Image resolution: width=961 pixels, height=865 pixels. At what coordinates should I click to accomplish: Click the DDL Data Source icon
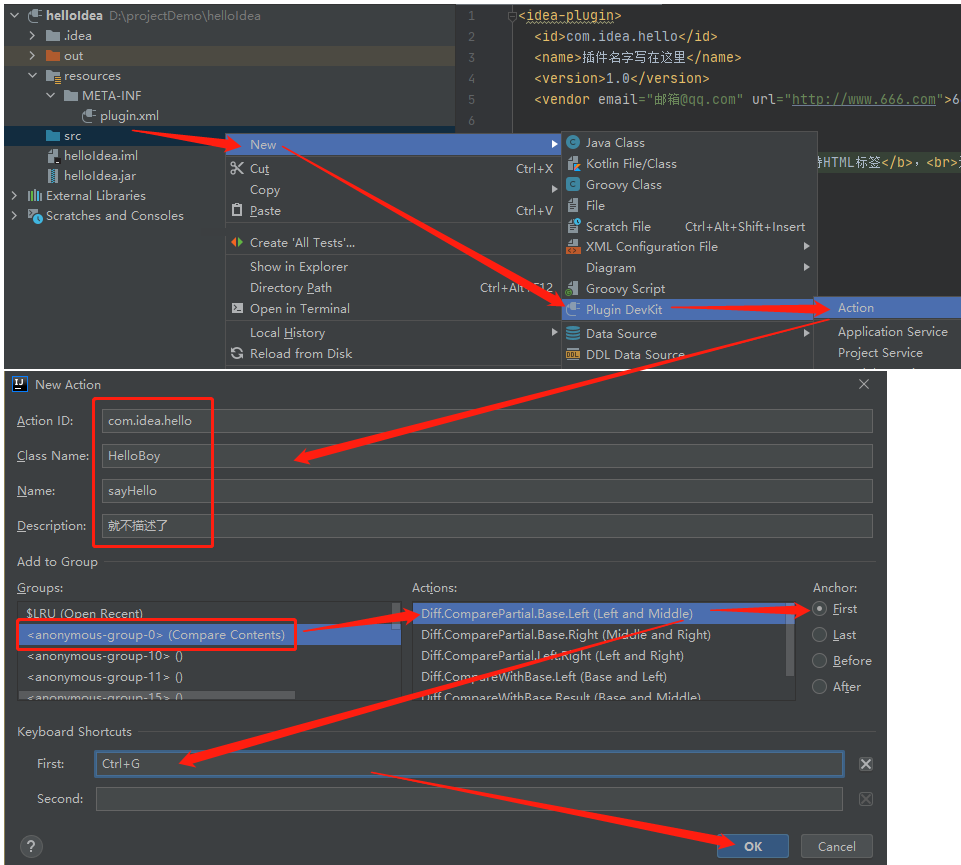573,354
